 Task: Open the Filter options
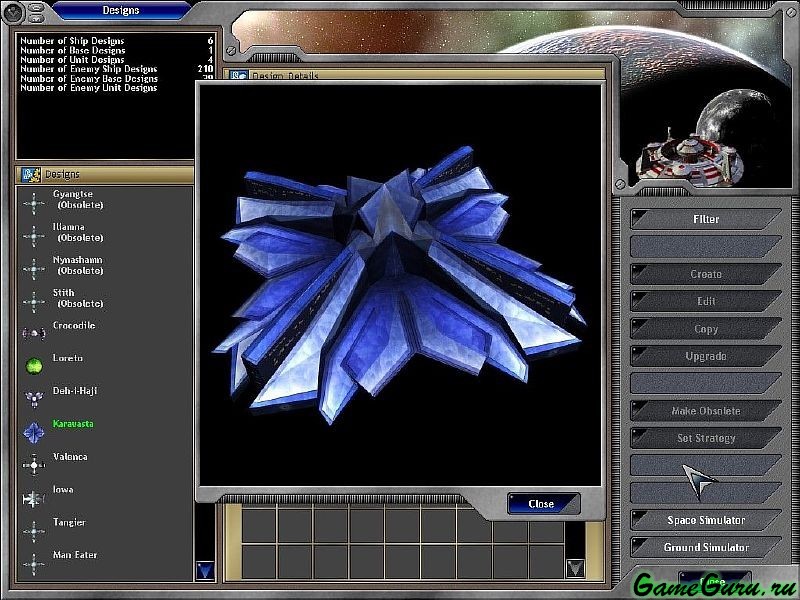click(x=706, y=219)
